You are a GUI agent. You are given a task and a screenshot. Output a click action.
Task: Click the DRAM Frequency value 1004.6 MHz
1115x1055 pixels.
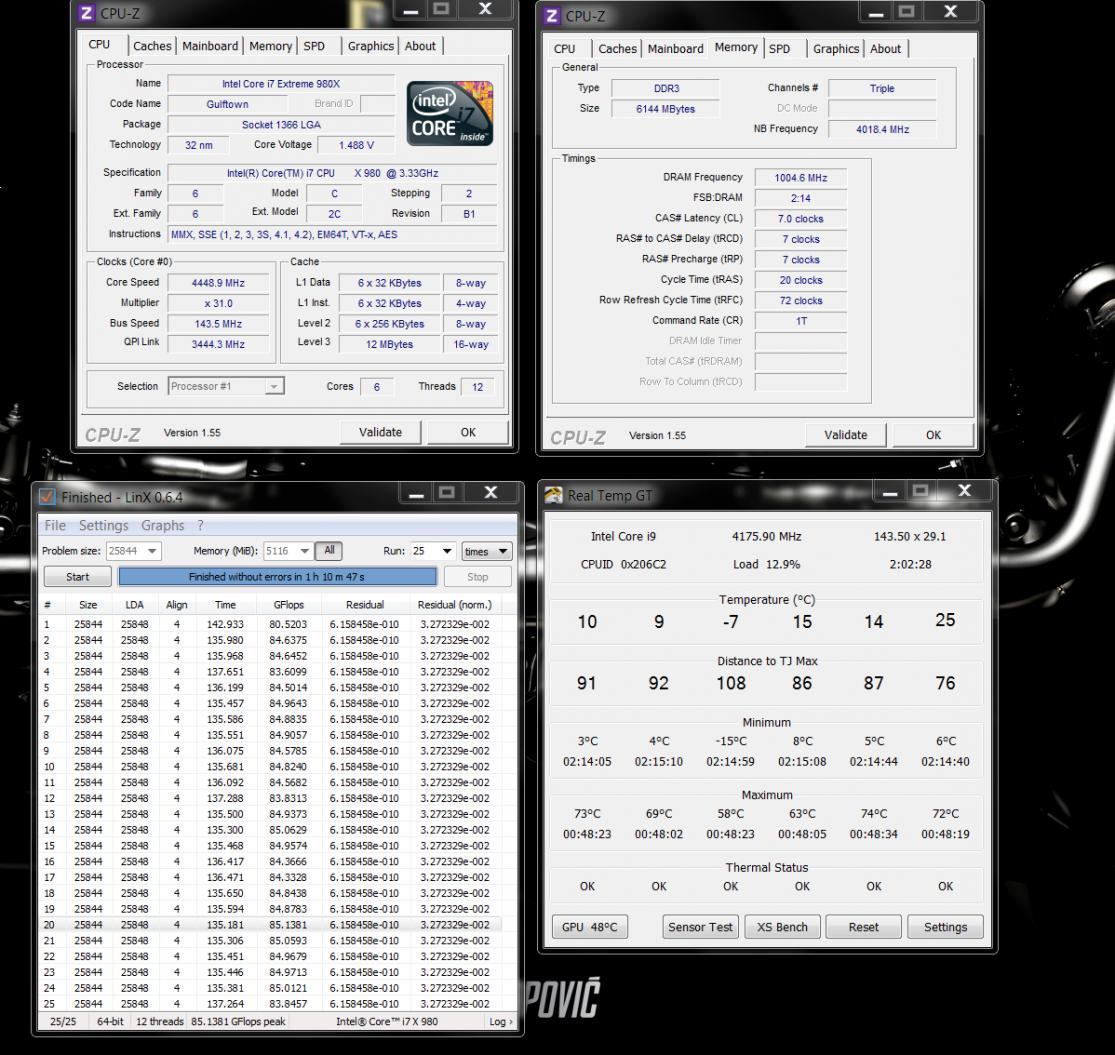point(801,178)
